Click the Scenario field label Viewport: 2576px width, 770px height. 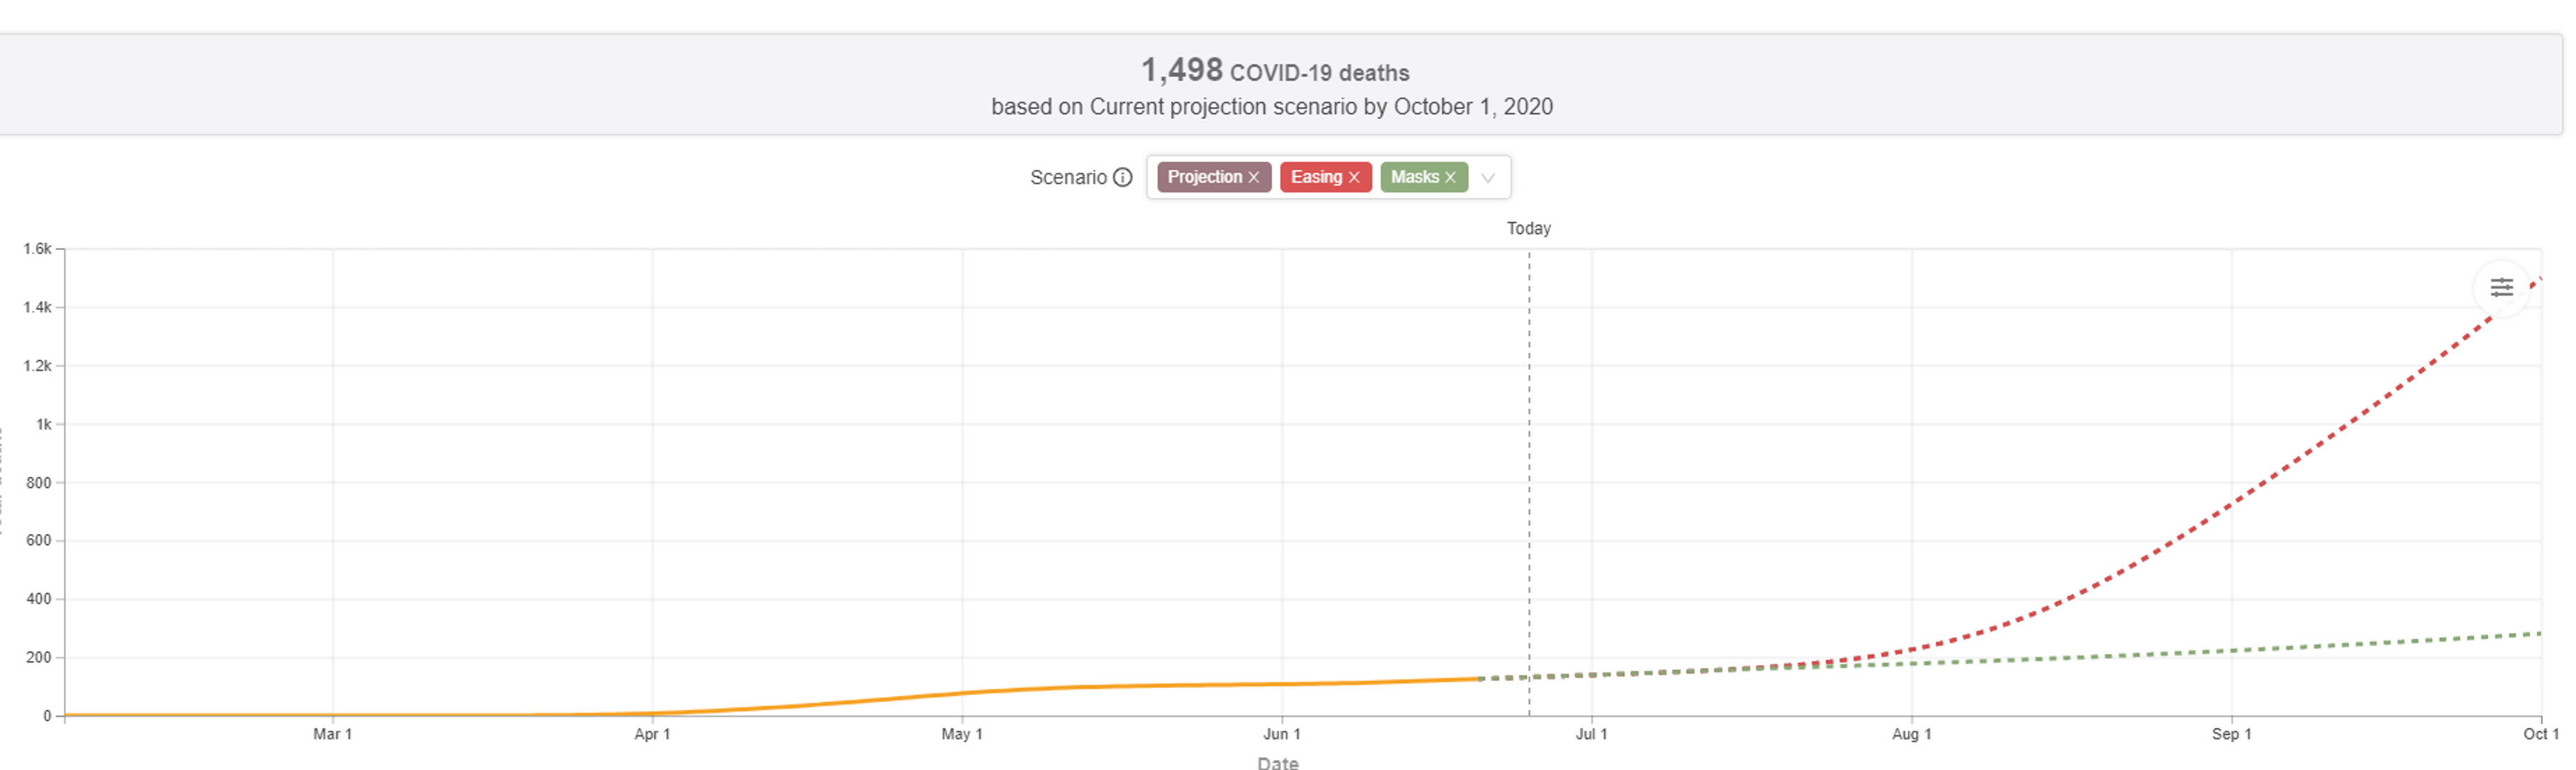click(1068, 177)
